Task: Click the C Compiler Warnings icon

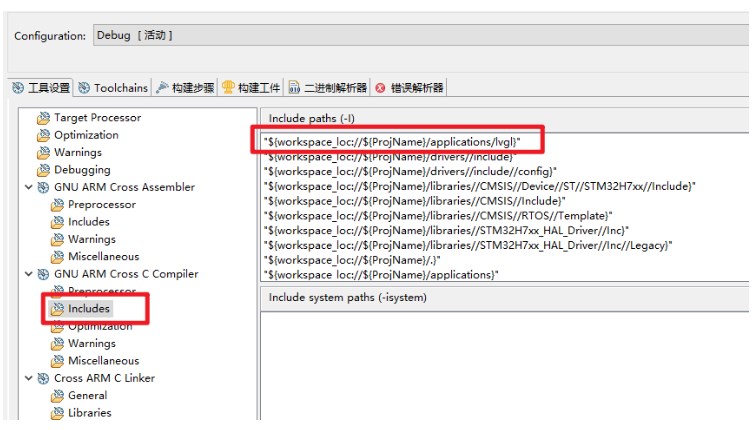Action: (57, 343)
